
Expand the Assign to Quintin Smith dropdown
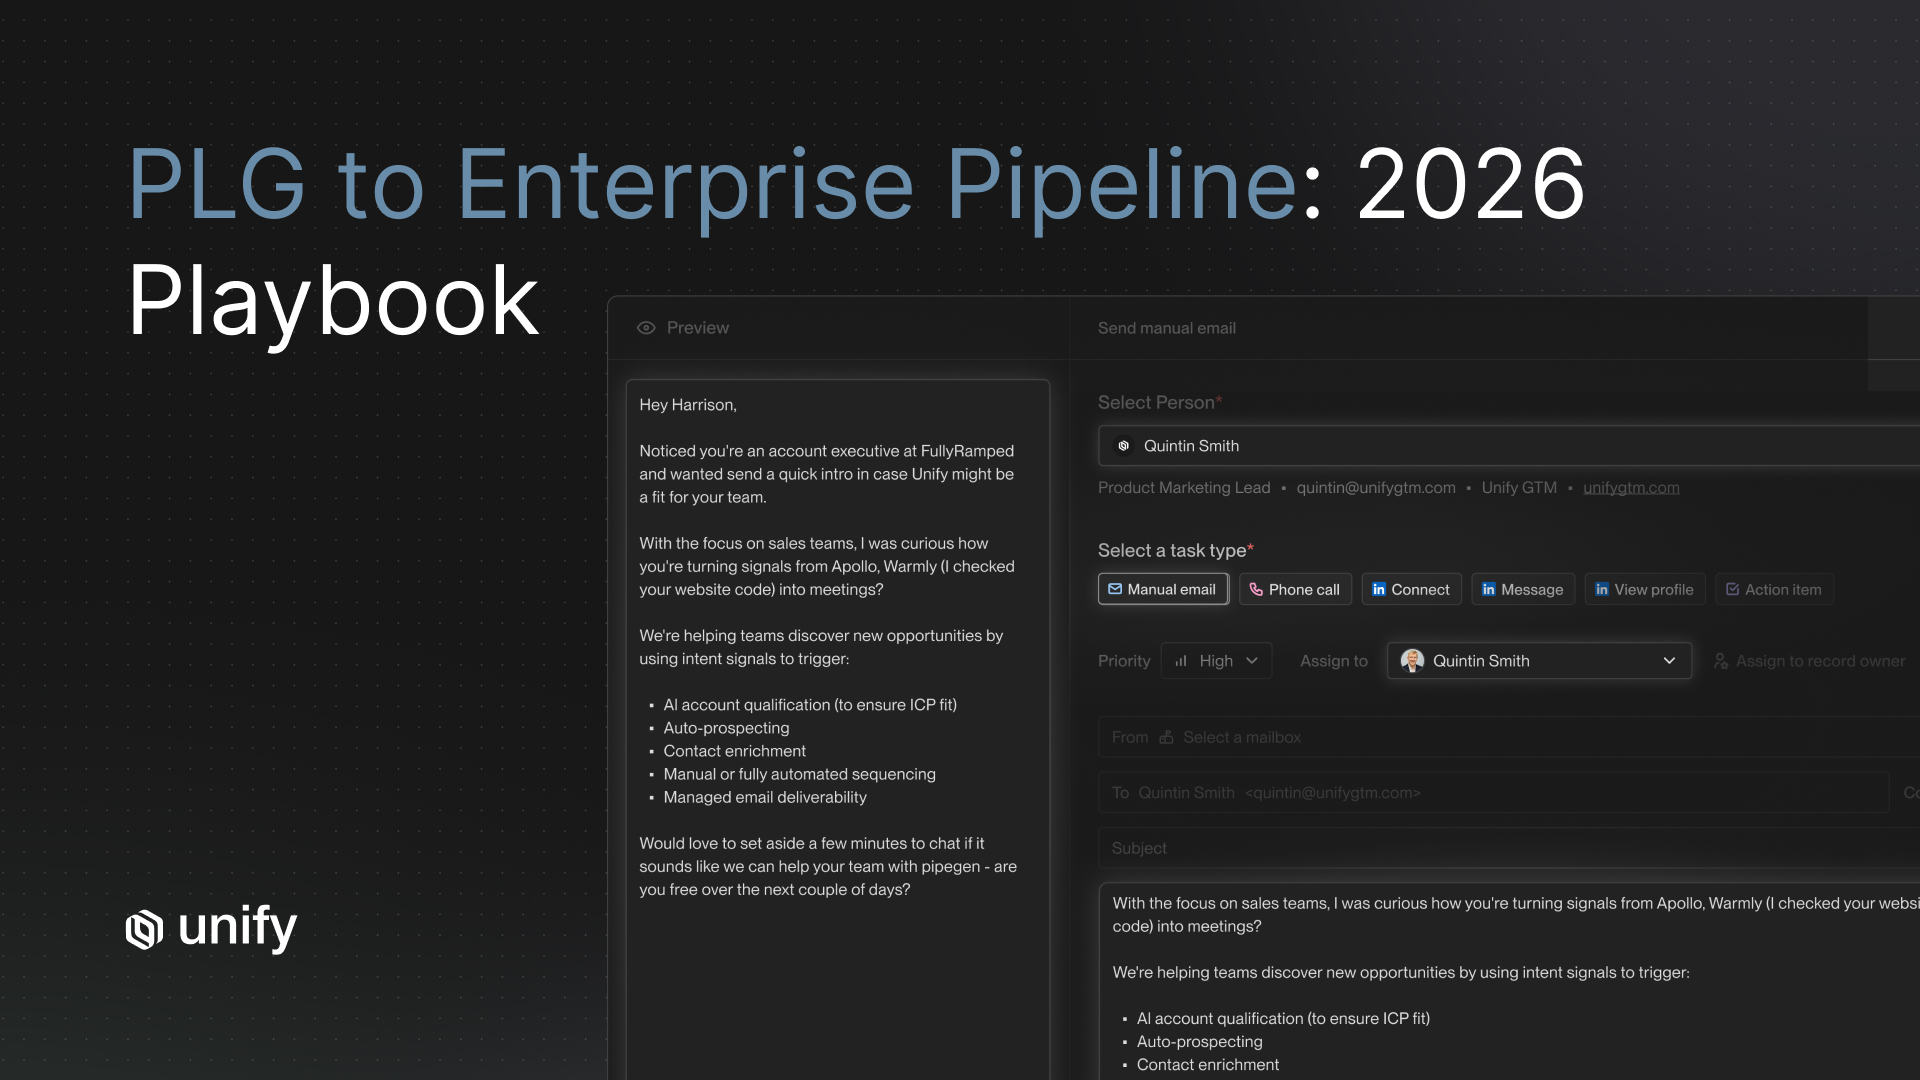coord(1538,661)
